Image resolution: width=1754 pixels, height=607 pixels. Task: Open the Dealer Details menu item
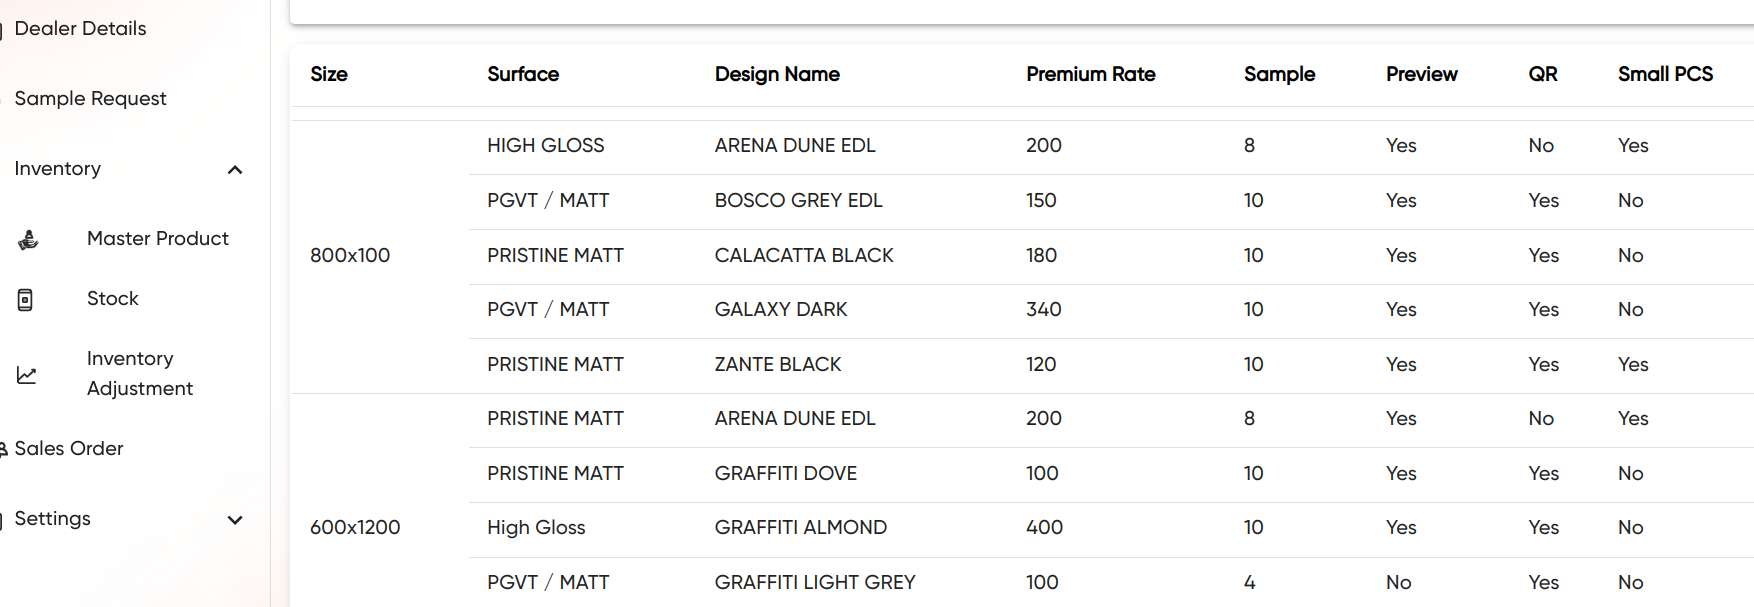pos(80,29)
